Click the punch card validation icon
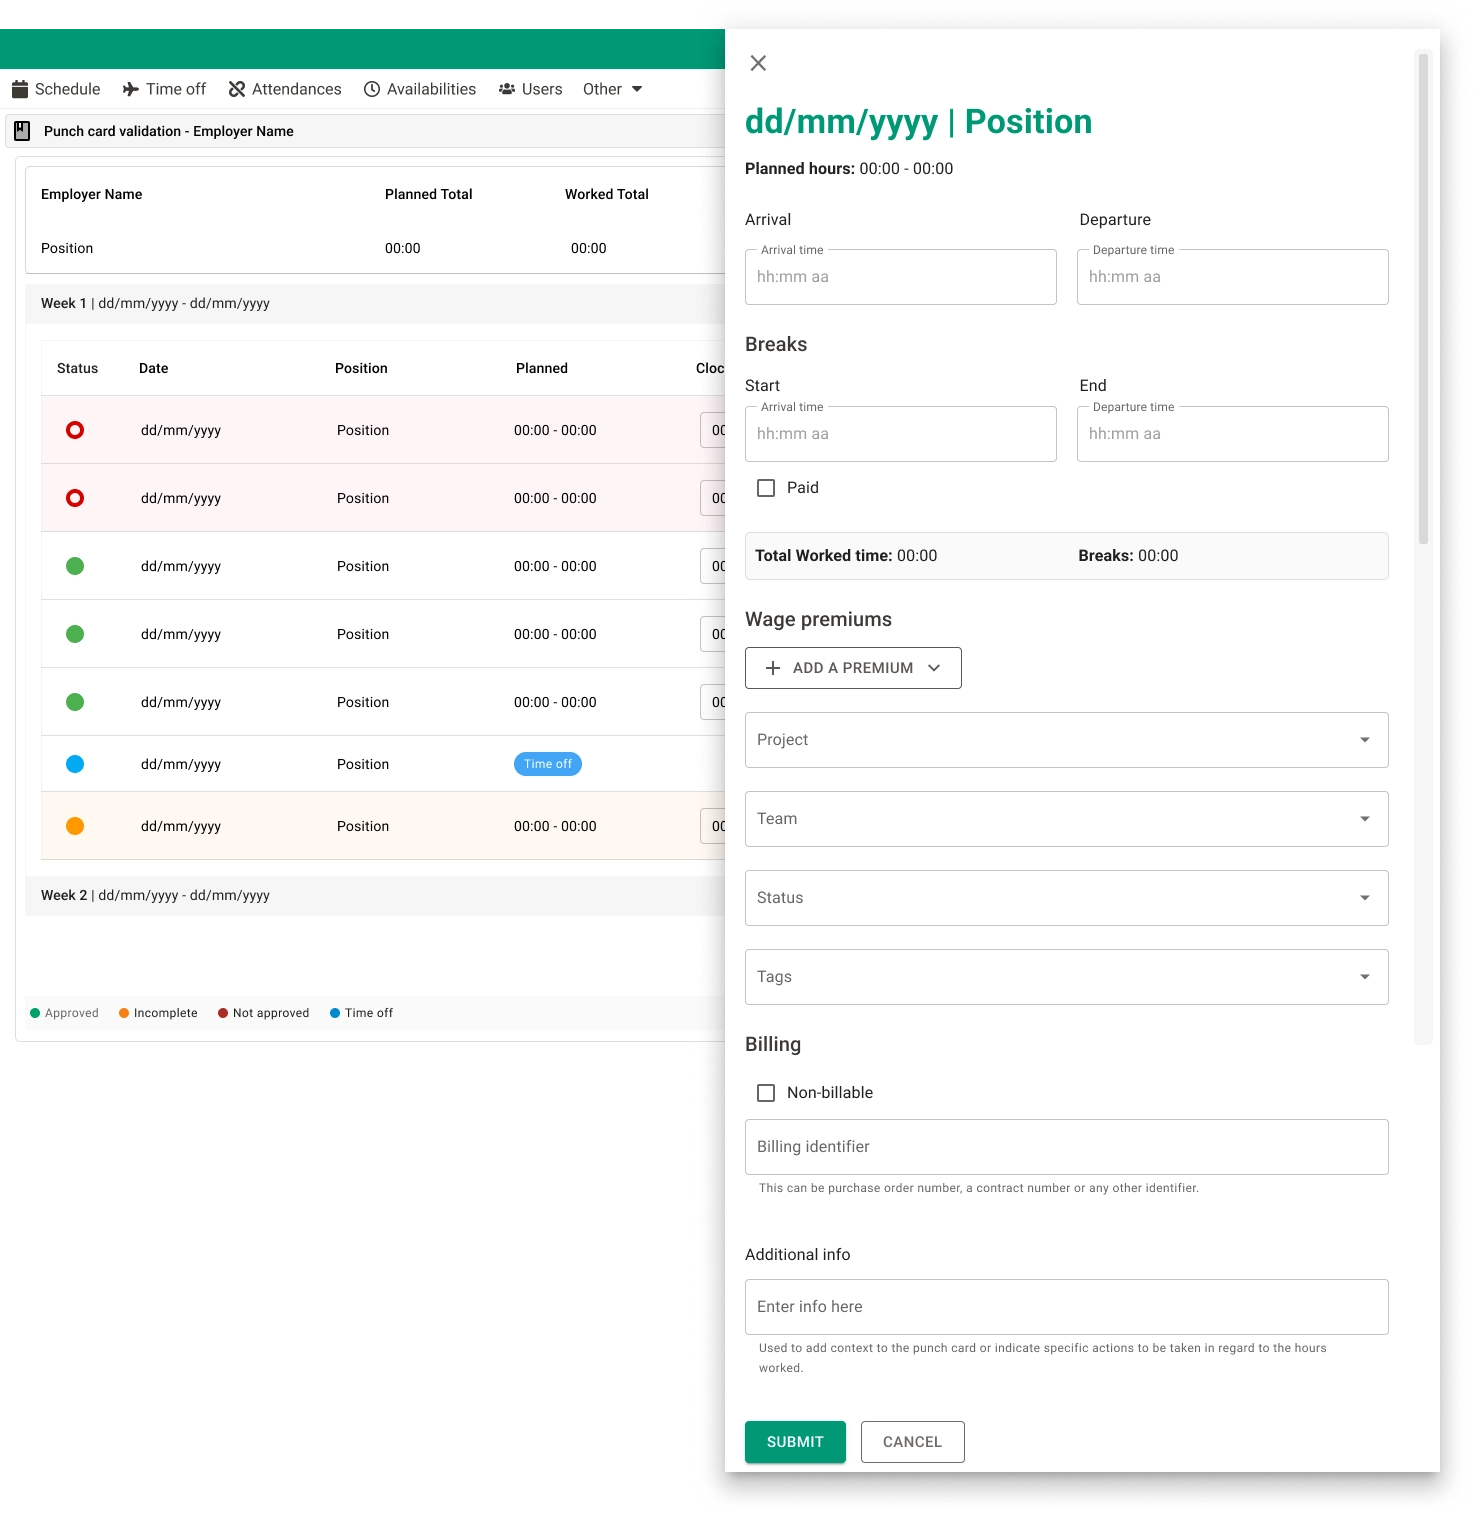The height and width of the screenshot is (1514, 1475). coord(21,131)
